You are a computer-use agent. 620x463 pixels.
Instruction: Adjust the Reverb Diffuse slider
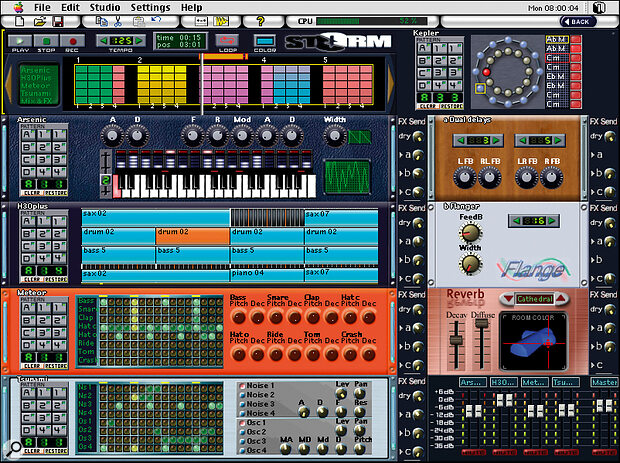481,323
